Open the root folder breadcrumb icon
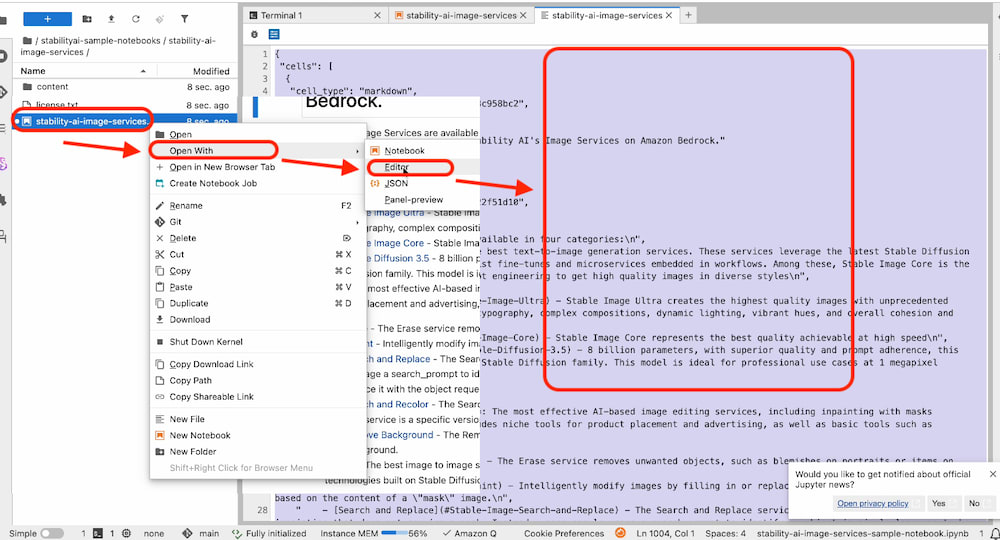Image resolution: width=1000 pixels, height=540 pixels. pos(27,40)
